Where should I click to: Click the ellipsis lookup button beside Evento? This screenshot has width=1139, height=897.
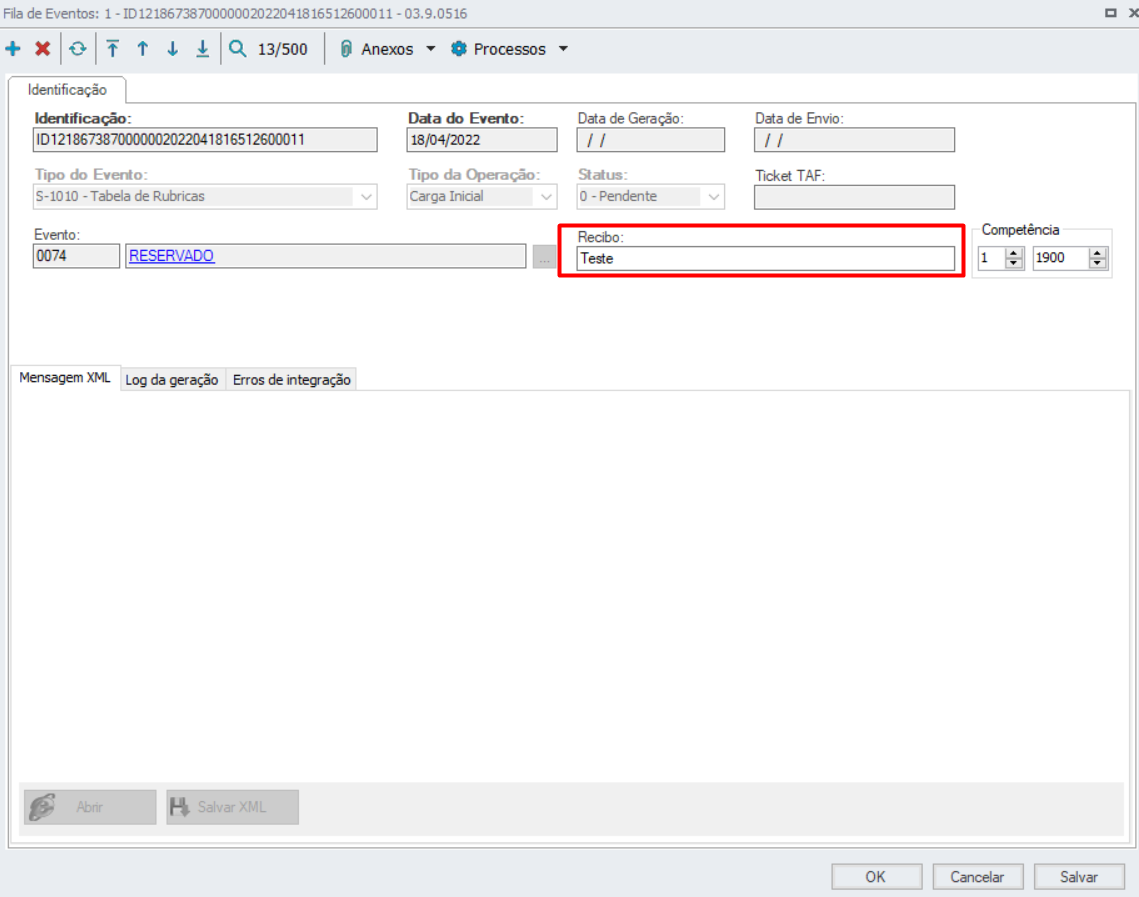(544, 256)
